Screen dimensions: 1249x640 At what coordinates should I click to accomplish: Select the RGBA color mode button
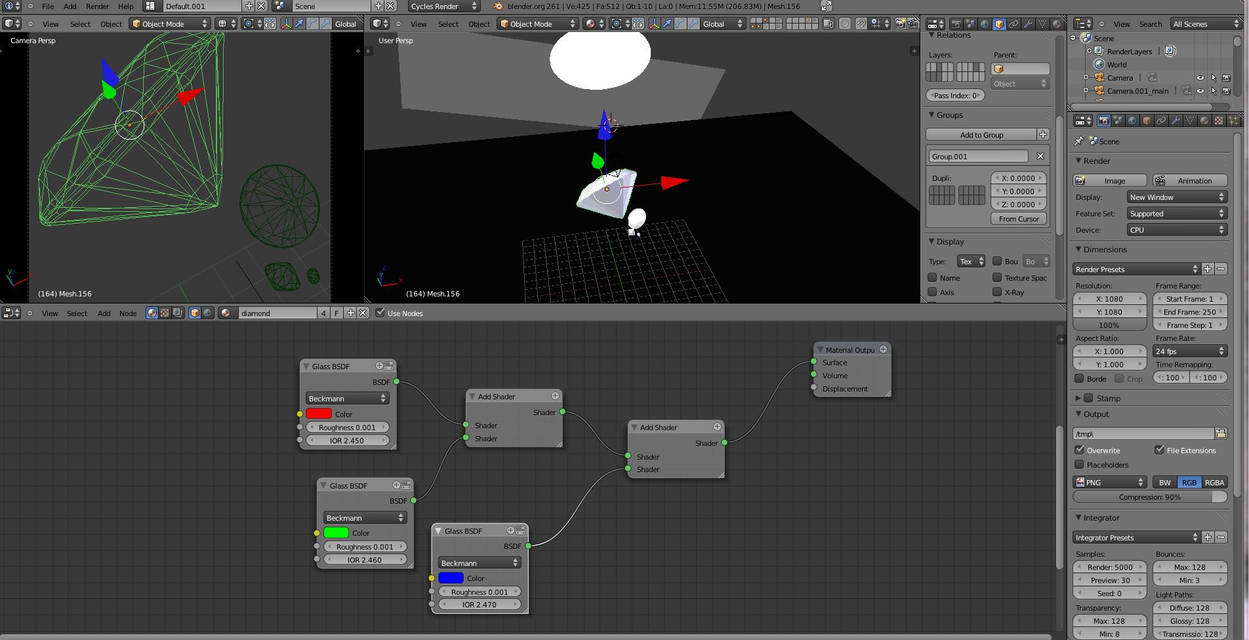point(1214,482)
